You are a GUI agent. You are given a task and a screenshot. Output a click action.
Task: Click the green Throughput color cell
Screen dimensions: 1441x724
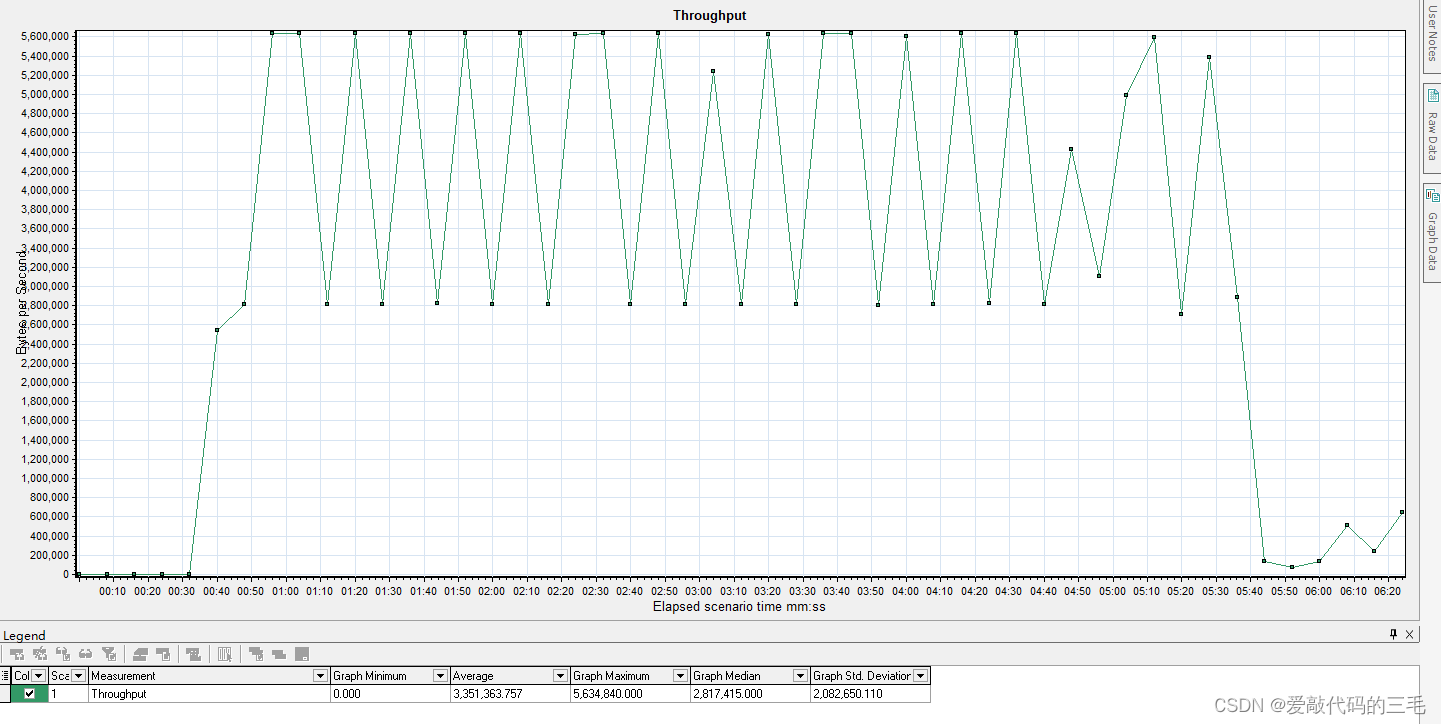[29, 693]
